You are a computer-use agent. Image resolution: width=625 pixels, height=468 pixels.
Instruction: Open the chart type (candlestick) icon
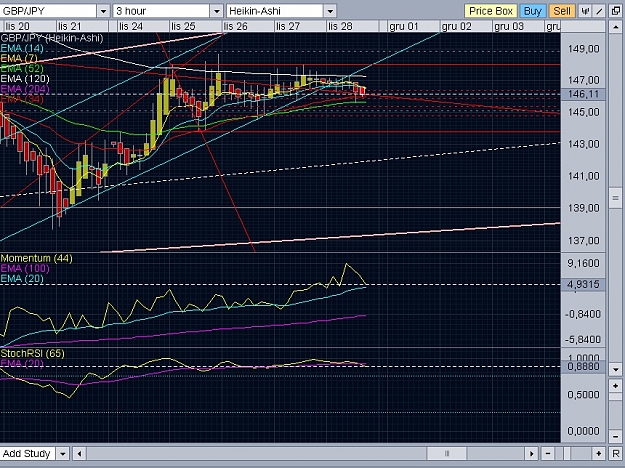point(585,11)
